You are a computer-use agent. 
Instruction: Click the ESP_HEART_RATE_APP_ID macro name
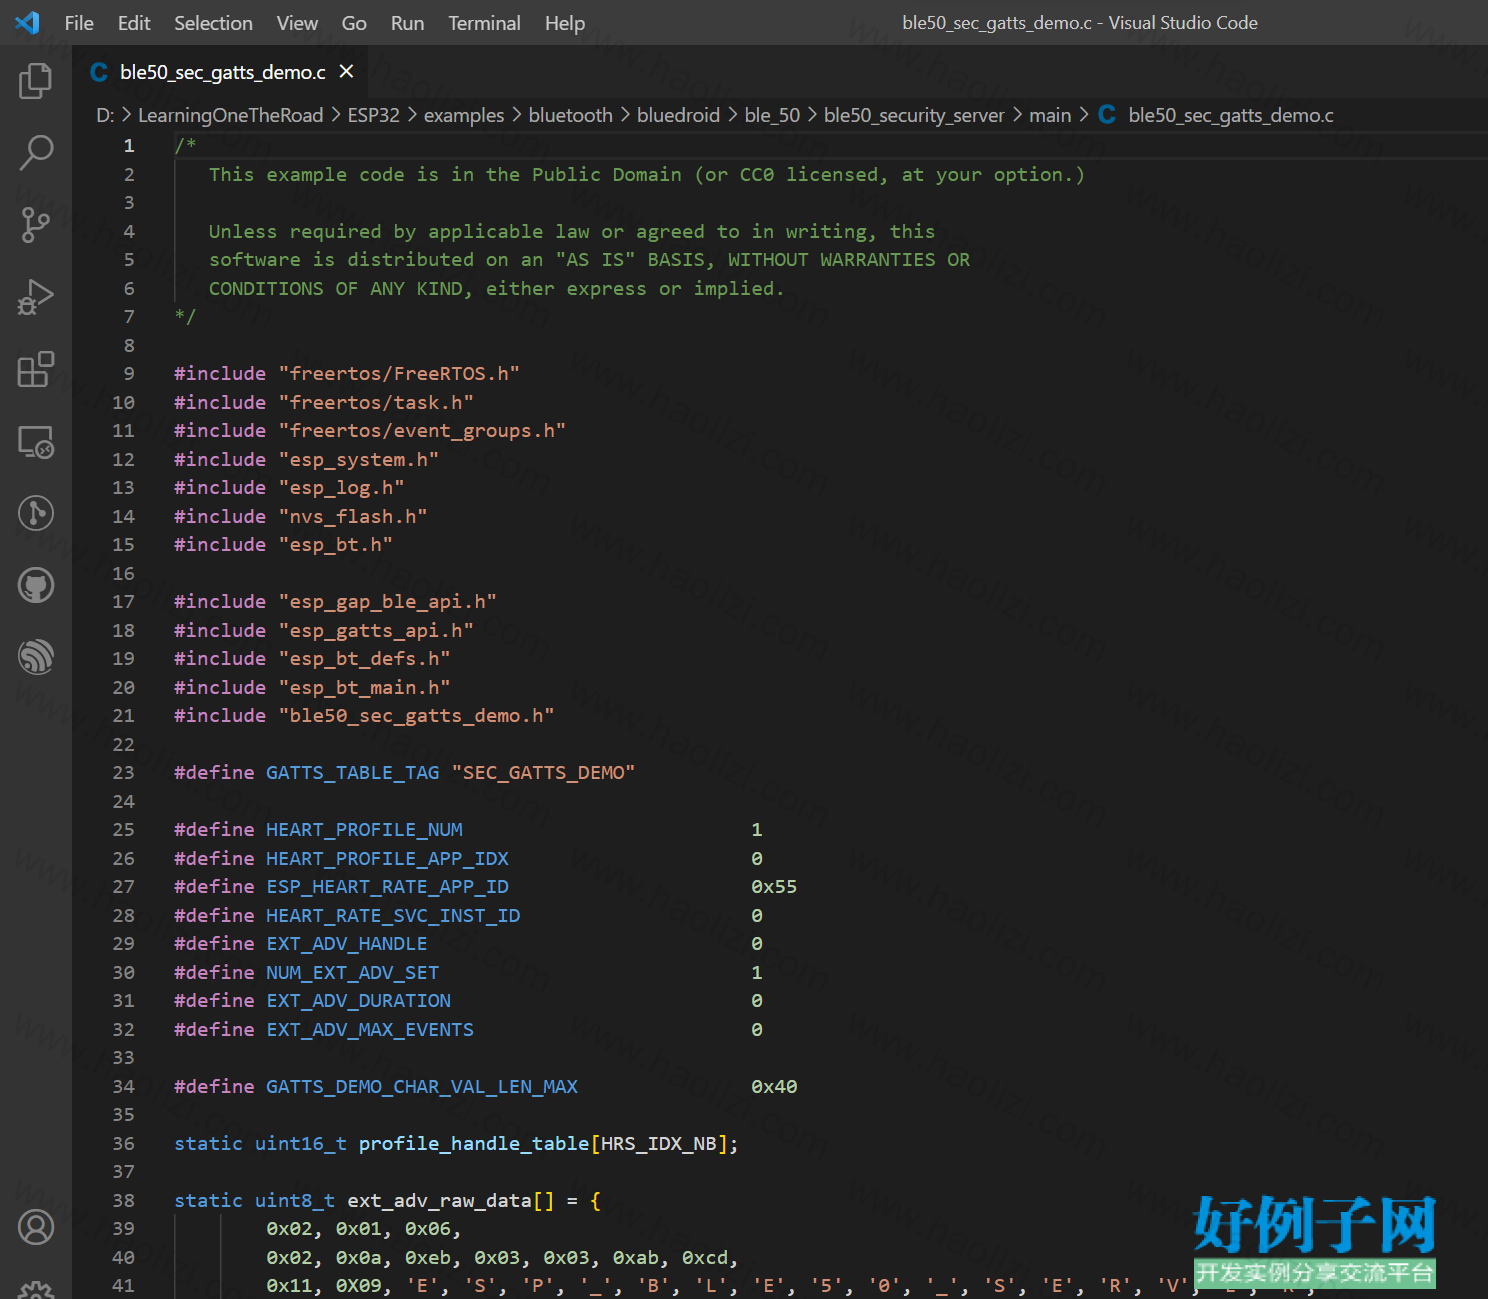point(387,887)
